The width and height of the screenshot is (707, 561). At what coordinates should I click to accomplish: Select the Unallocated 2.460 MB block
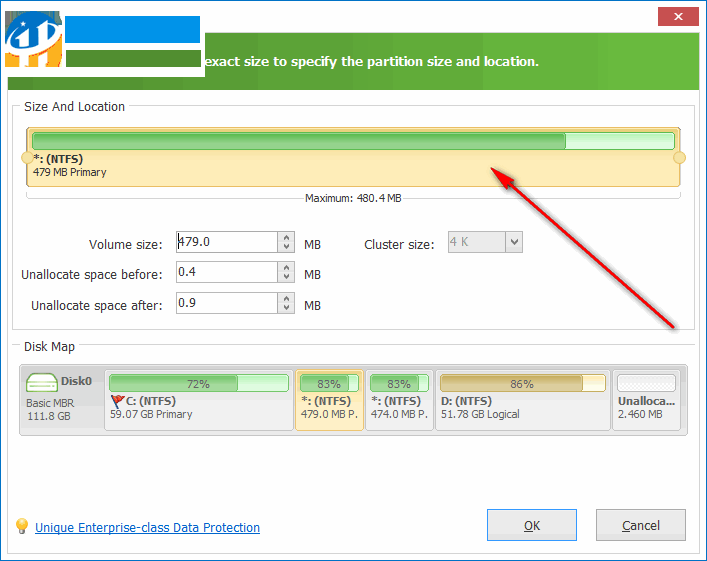point(646,400)
